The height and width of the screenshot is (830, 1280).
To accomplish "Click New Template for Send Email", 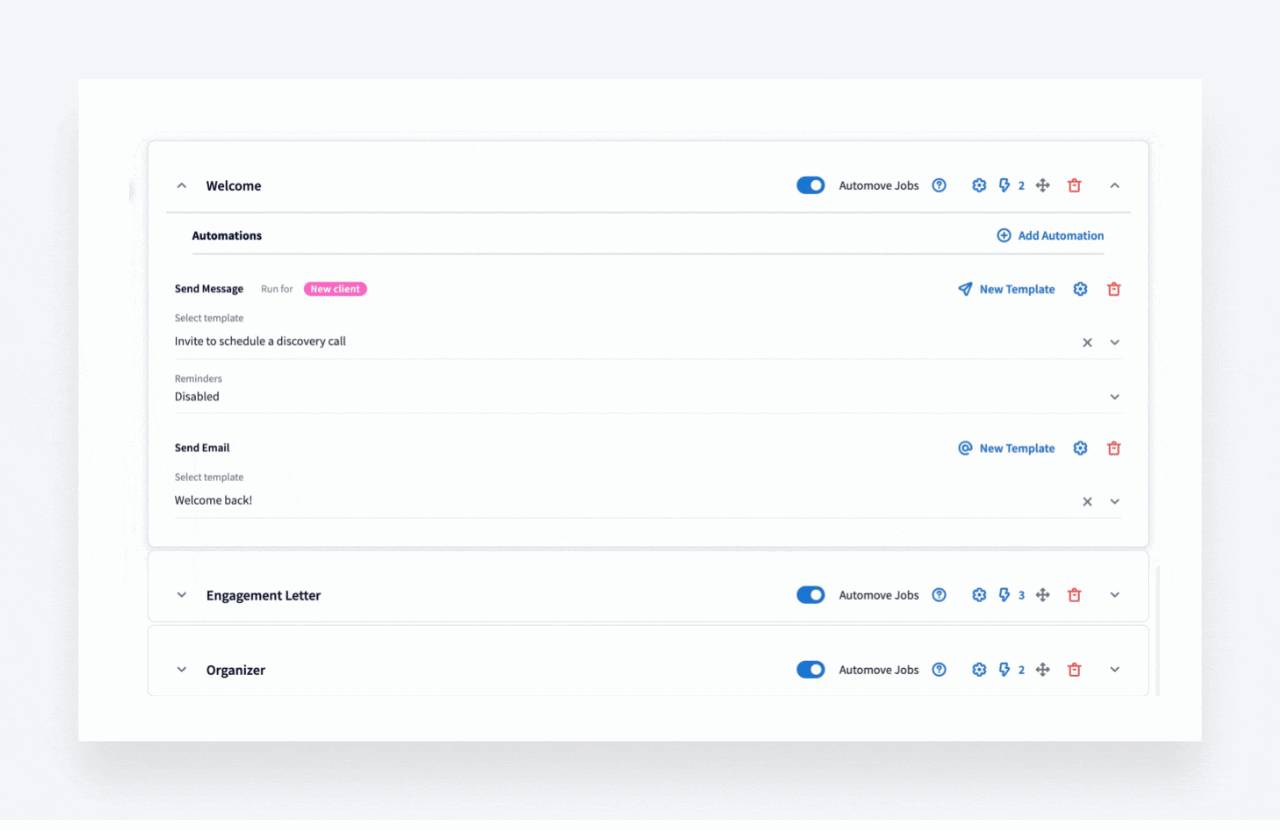I will 1006,448.
